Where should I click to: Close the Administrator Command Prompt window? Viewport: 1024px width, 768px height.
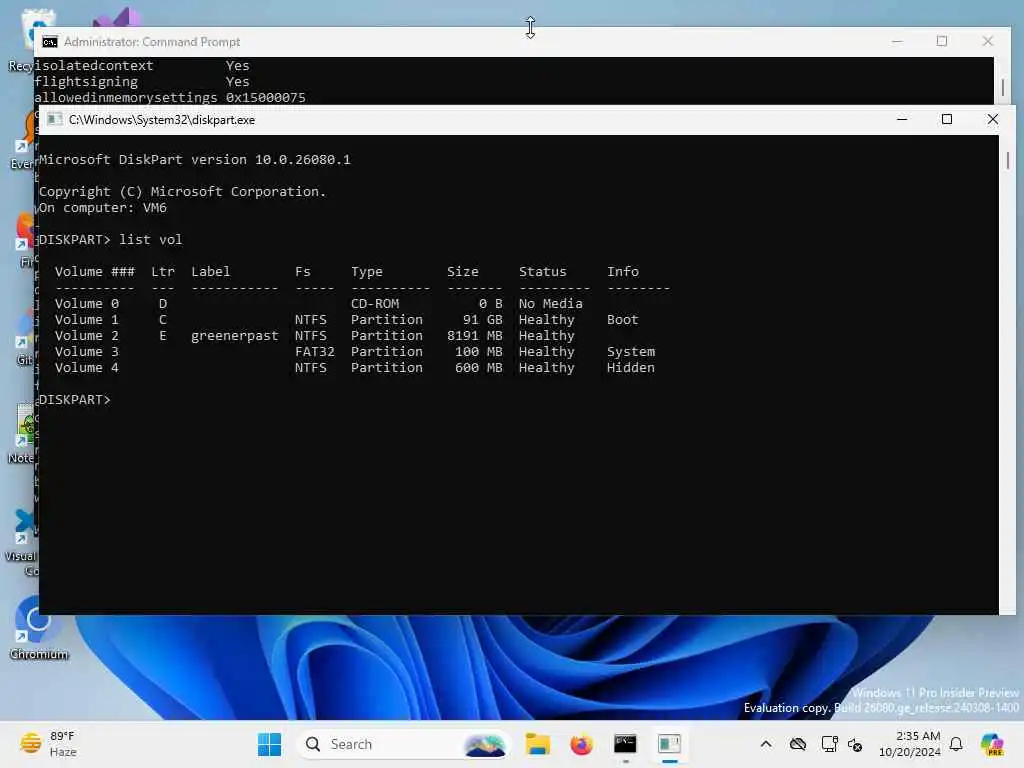[987, 42]
